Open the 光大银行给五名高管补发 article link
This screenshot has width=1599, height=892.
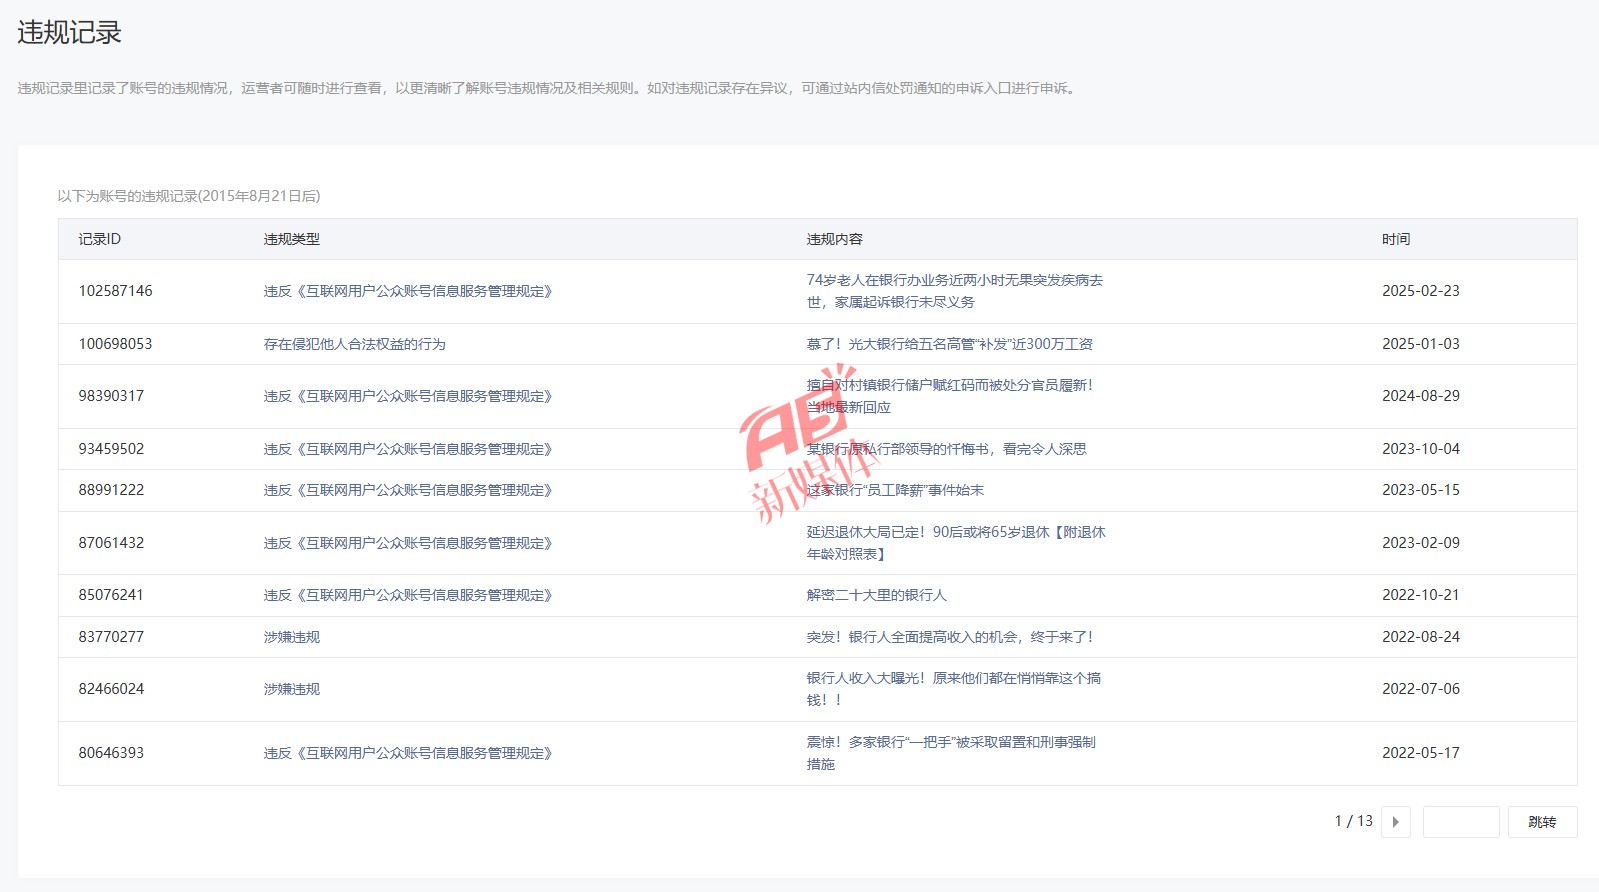click(x=949, y=344)
